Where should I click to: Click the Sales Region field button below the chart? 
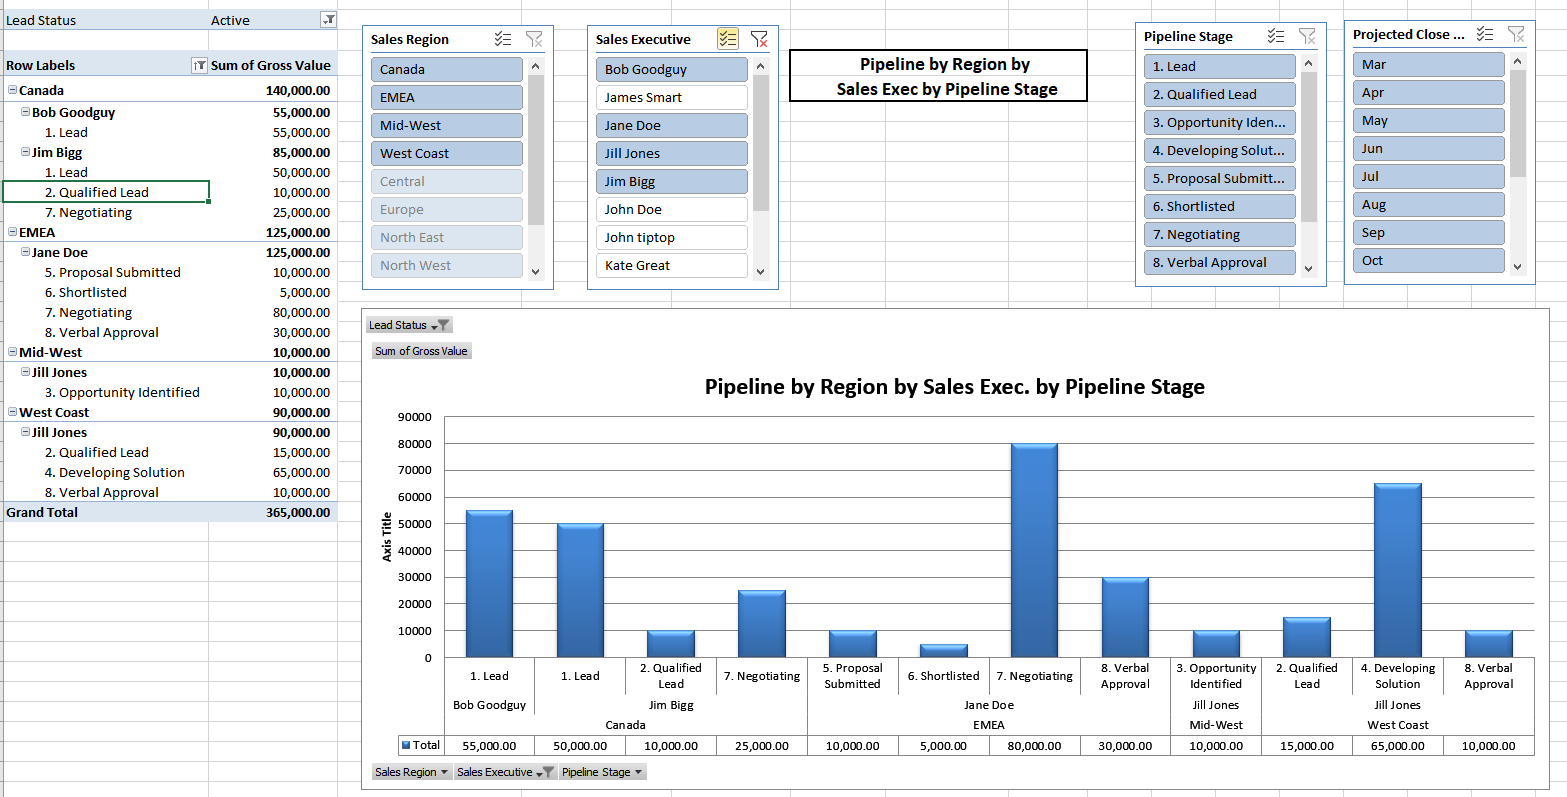coord(411,771)
